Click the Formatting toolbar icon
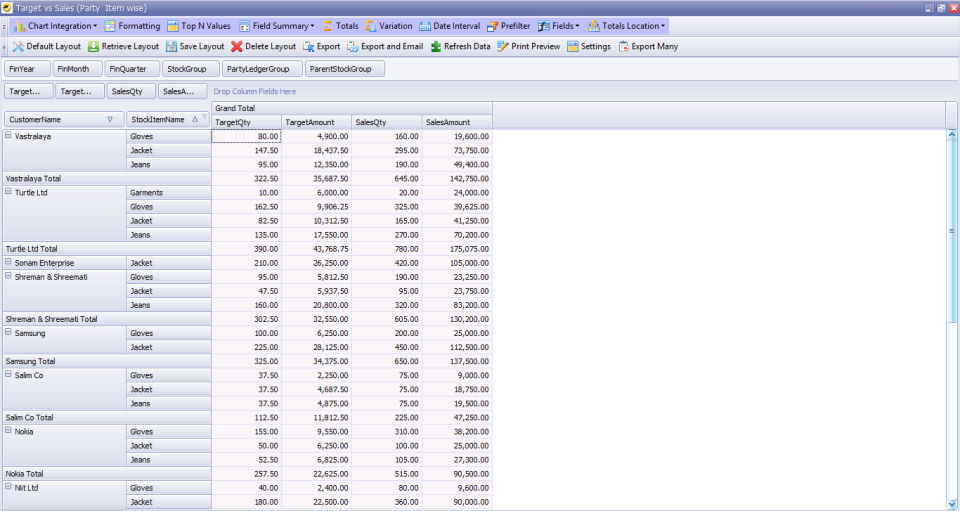Image resolution: width=960 pixels, height=511 pixels. pos(110,26)
